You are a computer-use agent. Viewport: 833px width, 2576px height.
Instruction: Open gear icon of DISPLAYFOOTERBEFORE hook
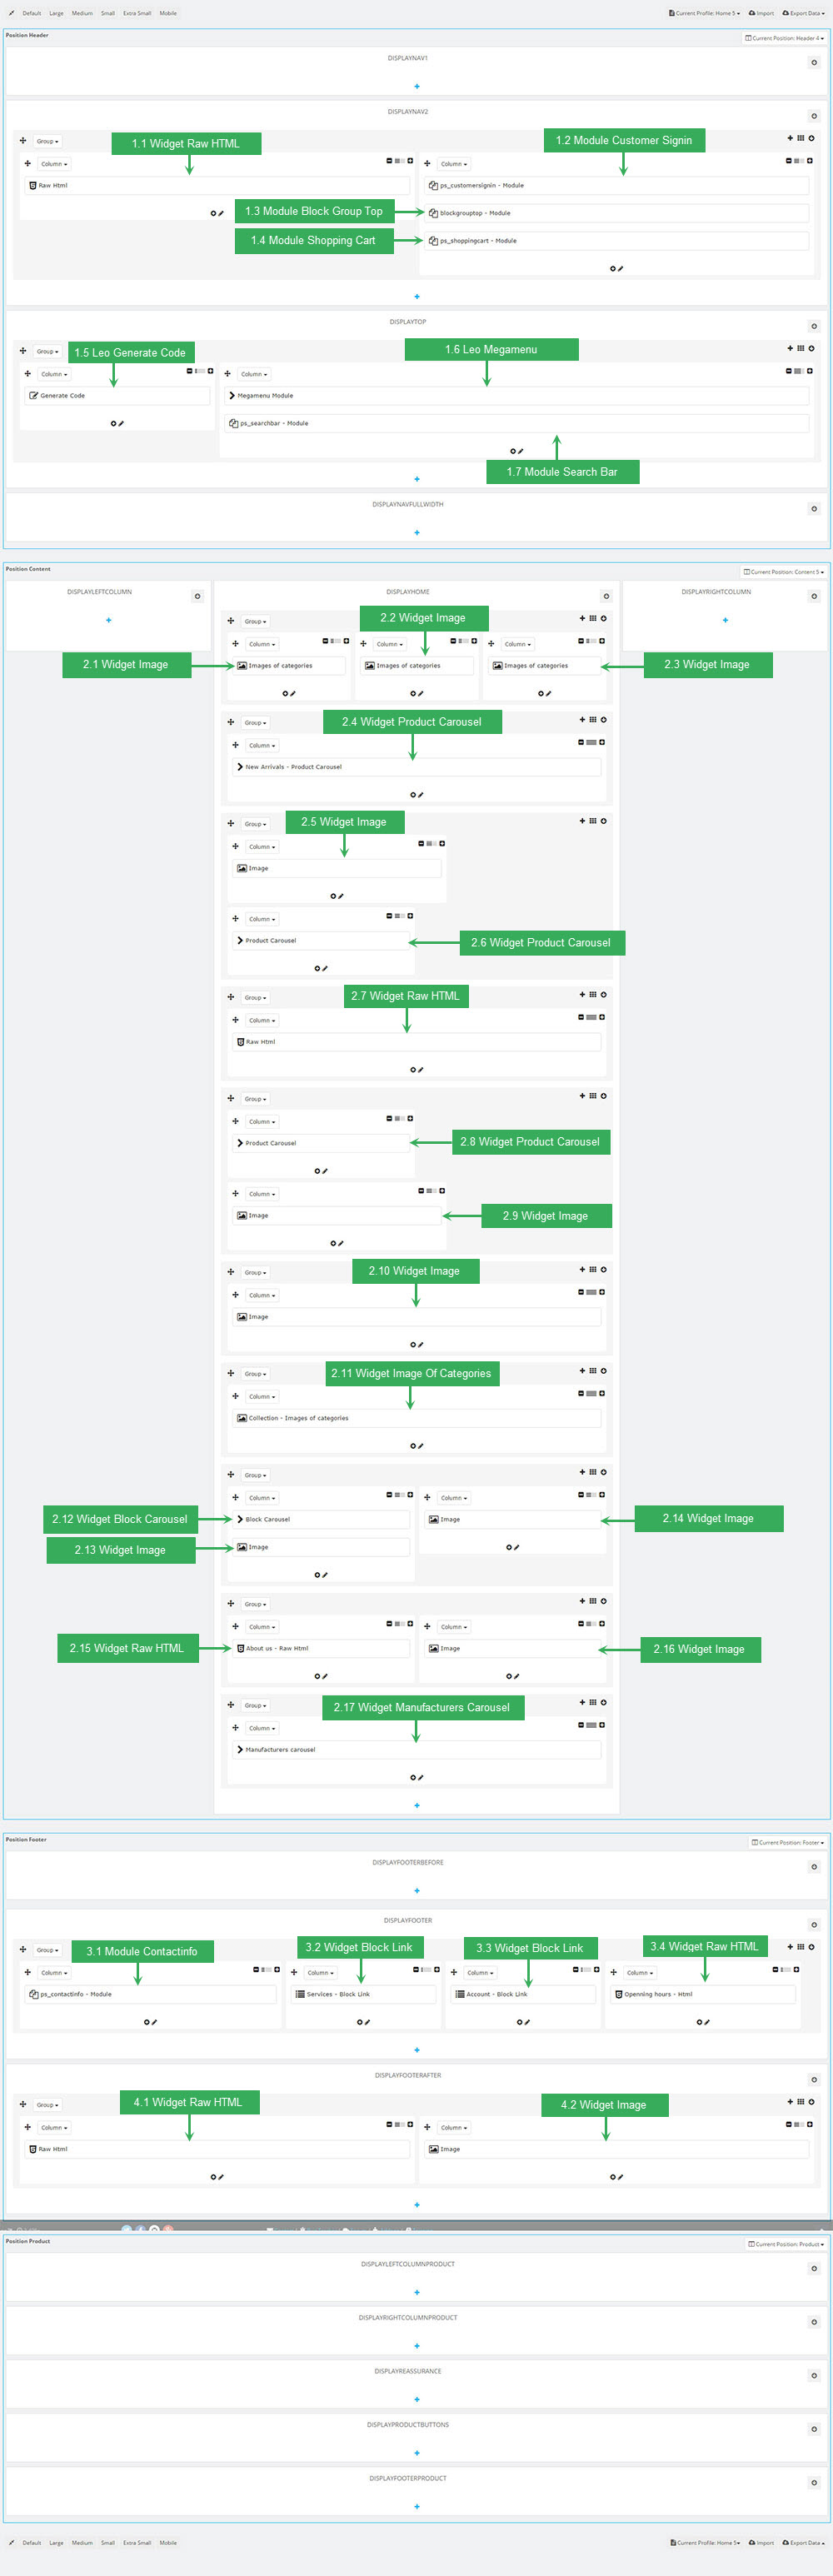pos(814,1866)
